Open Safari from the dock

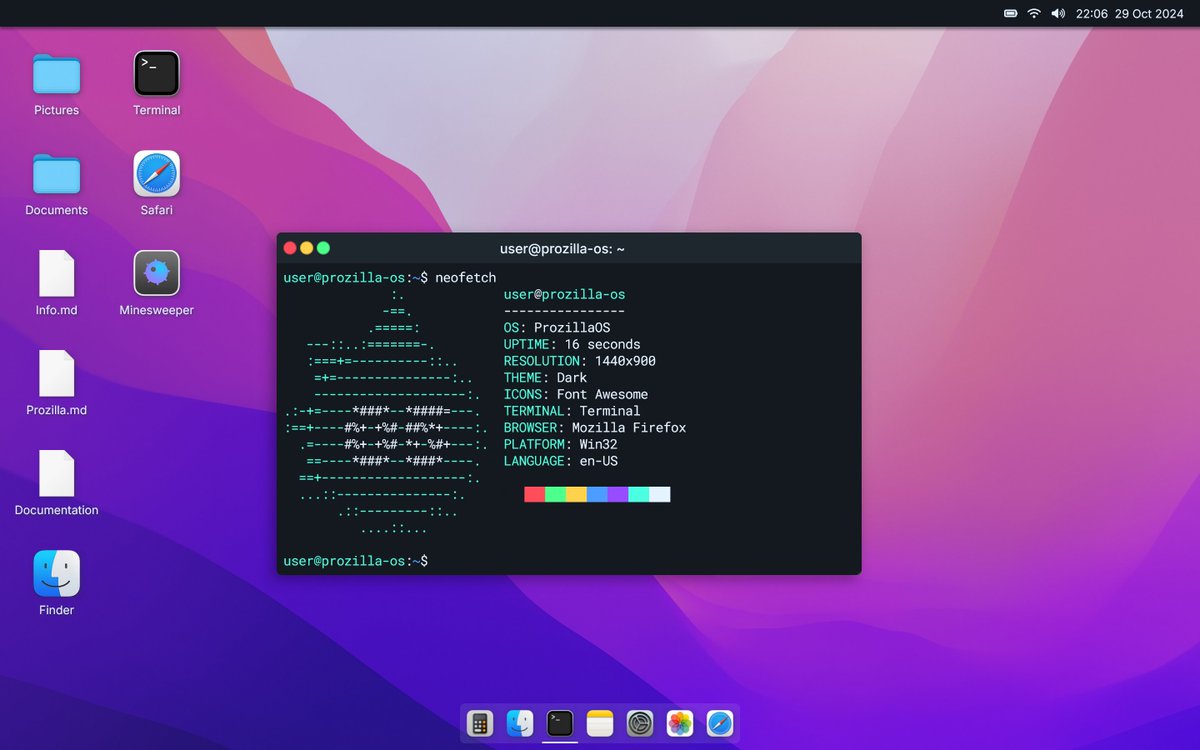(x=720, y=723)
